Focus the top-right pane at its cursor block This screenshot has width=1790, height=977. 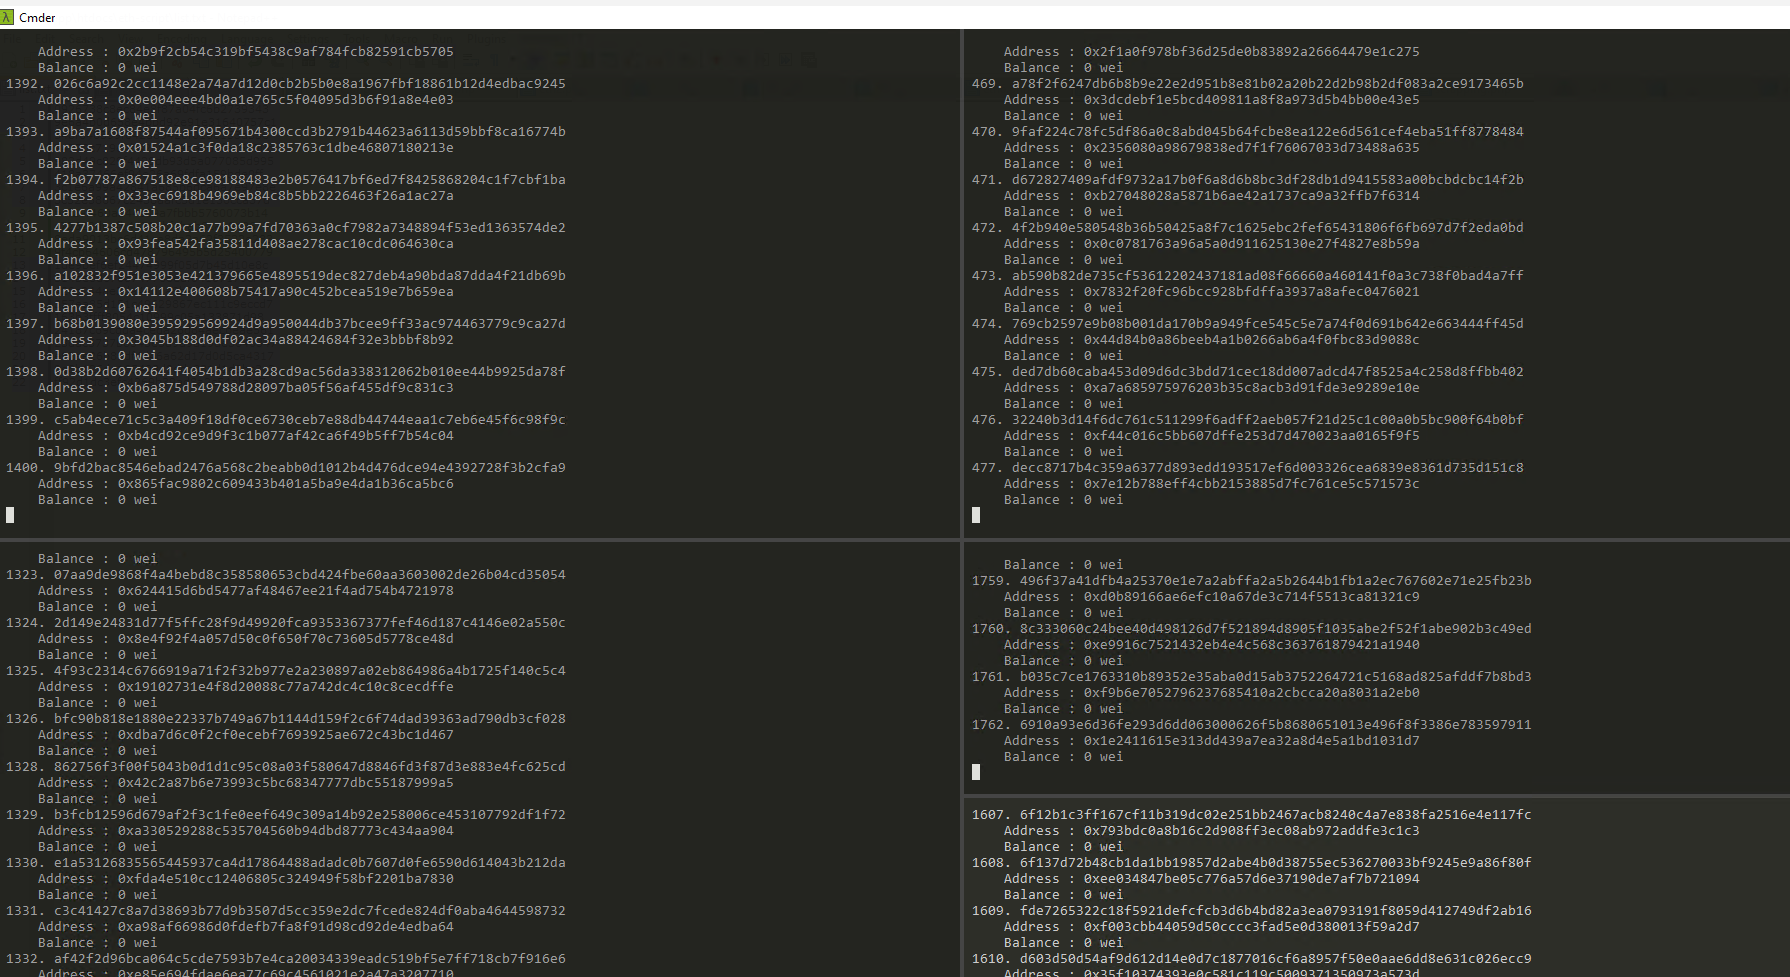(x=976, y=515)
